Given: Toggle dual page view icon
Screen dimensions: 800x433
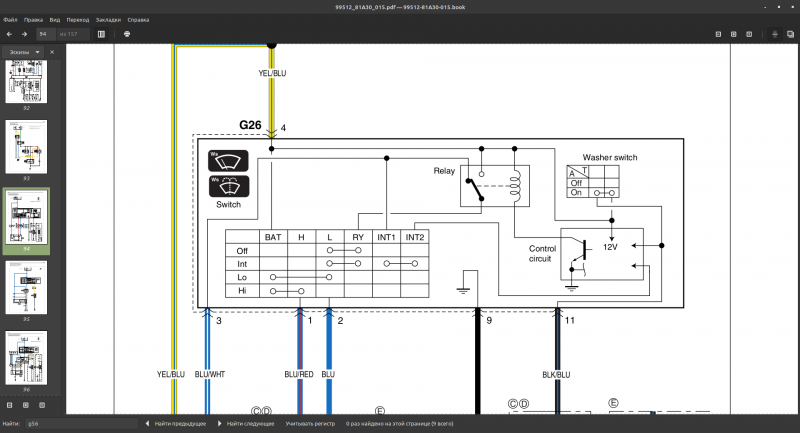Looking at the screenshot, I should (x=790, y=34).
